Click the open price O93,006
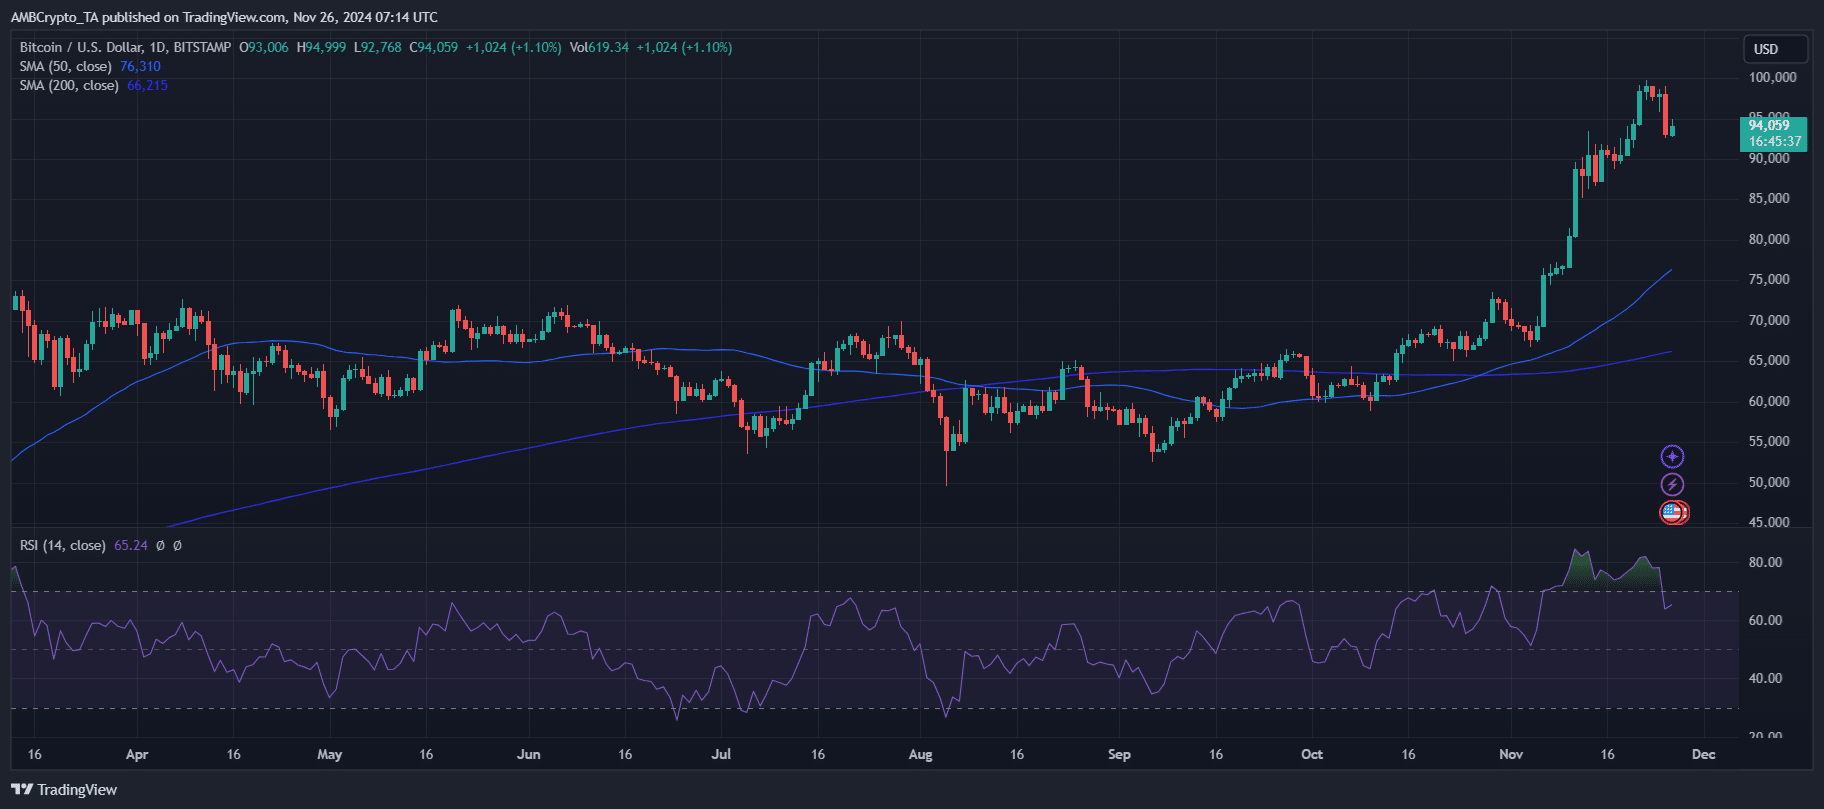Viewport: 1824px width, 809px height. 264,47
